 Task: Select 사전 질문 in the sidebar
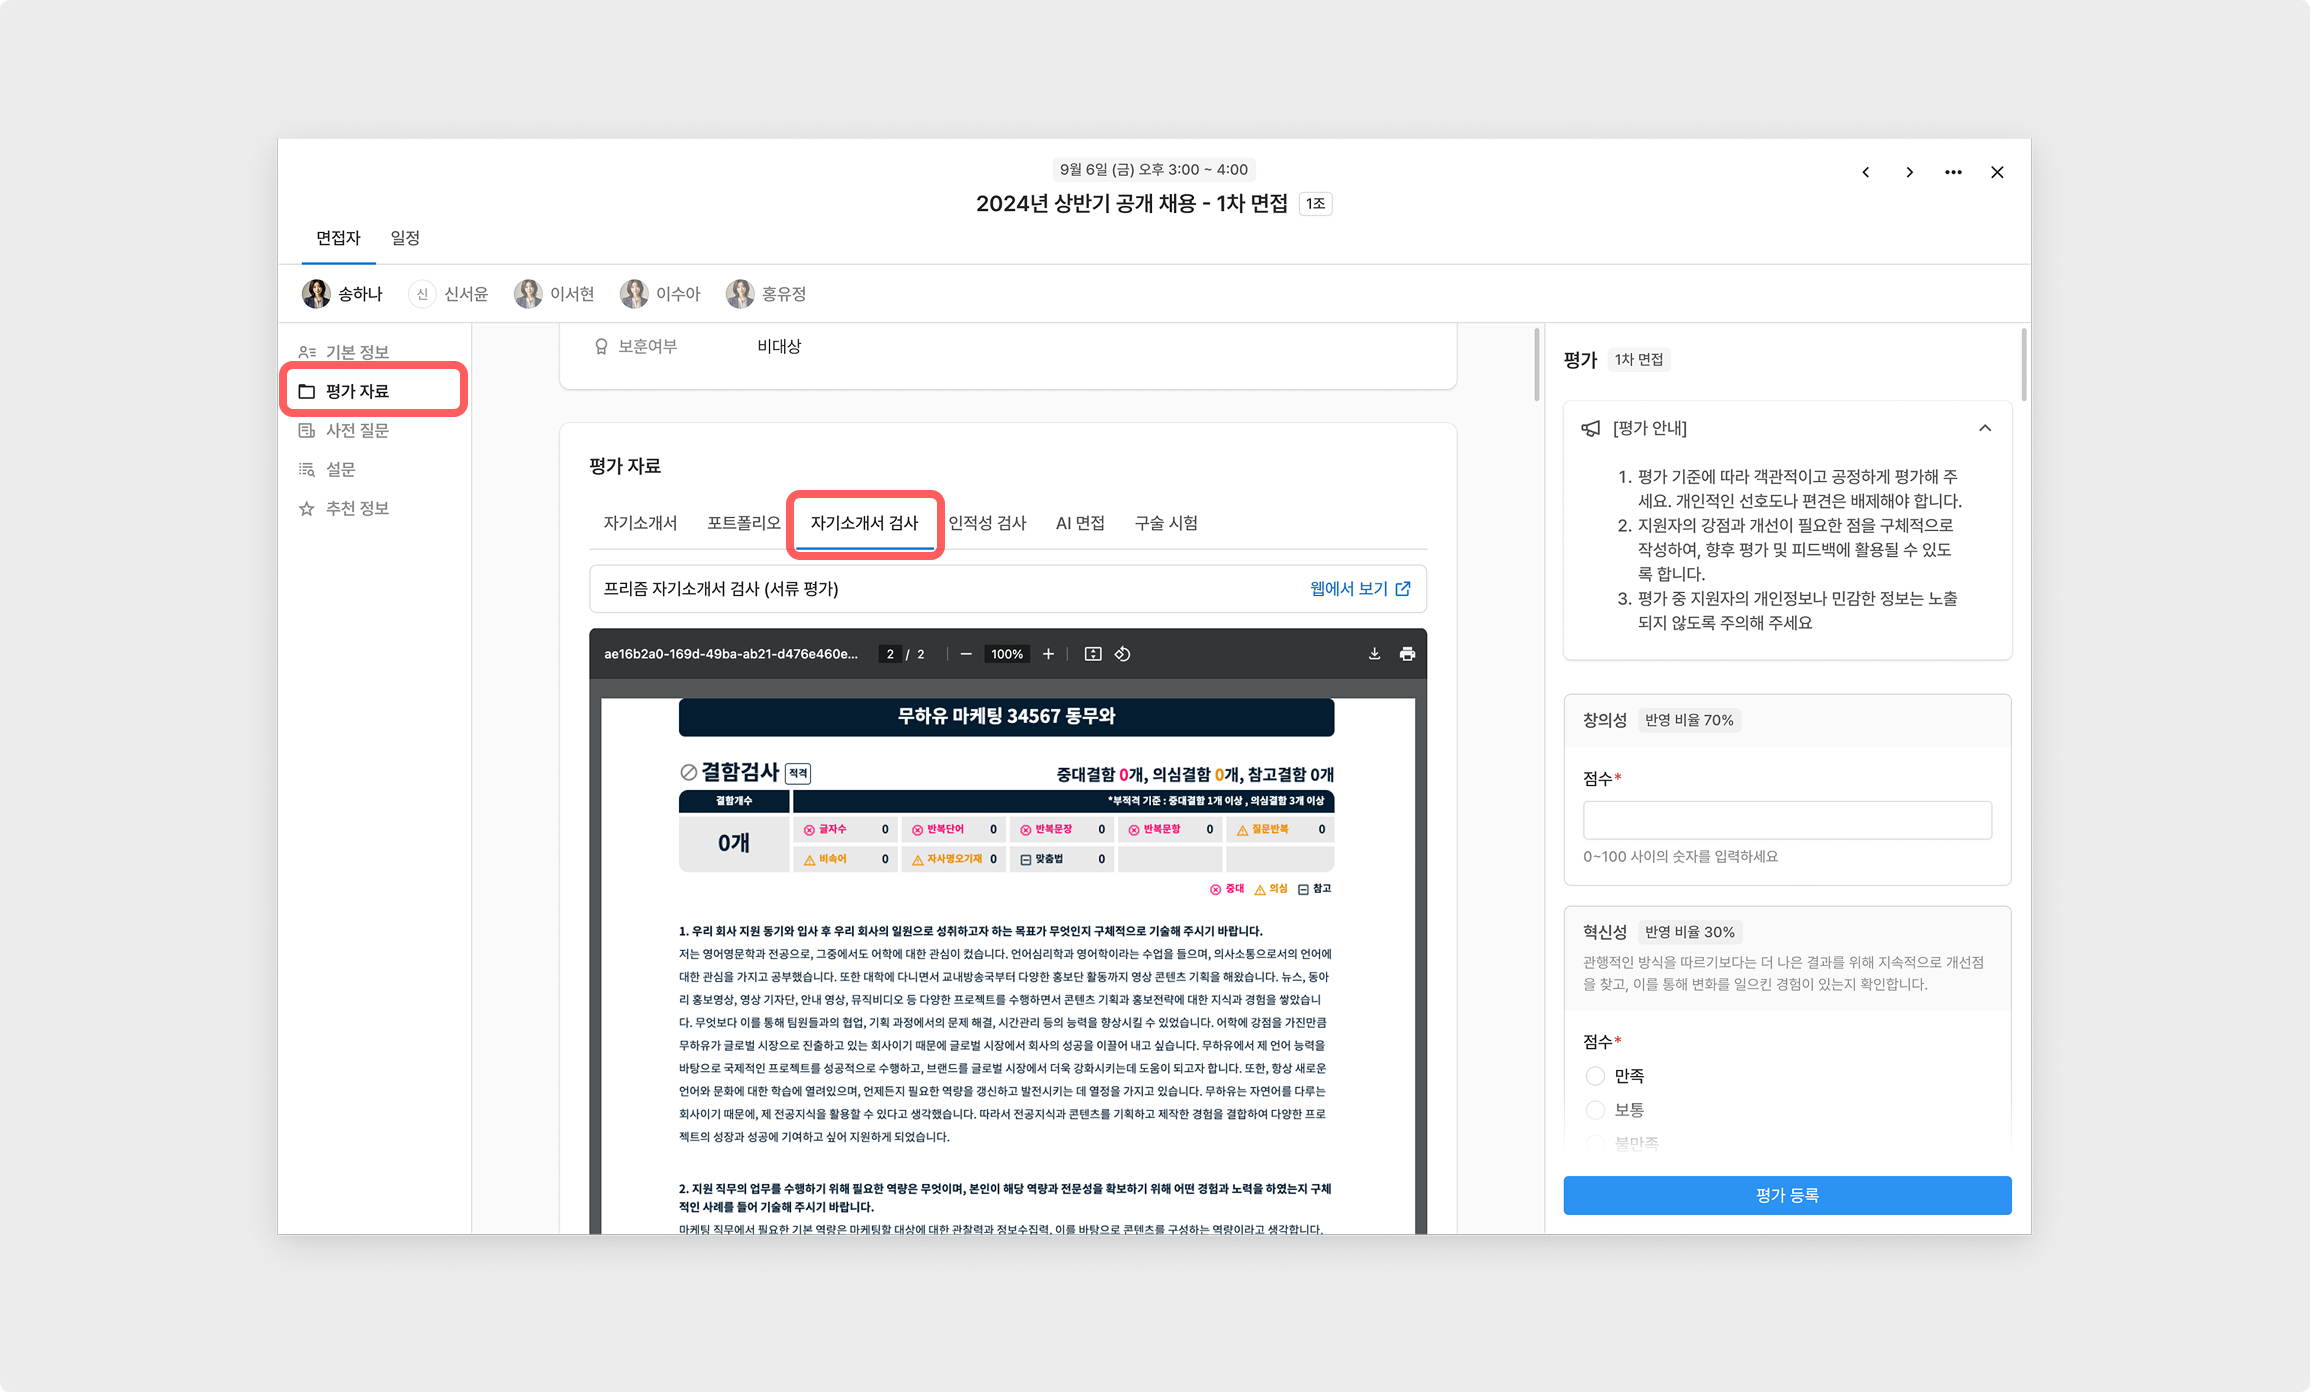click(357, 430)
